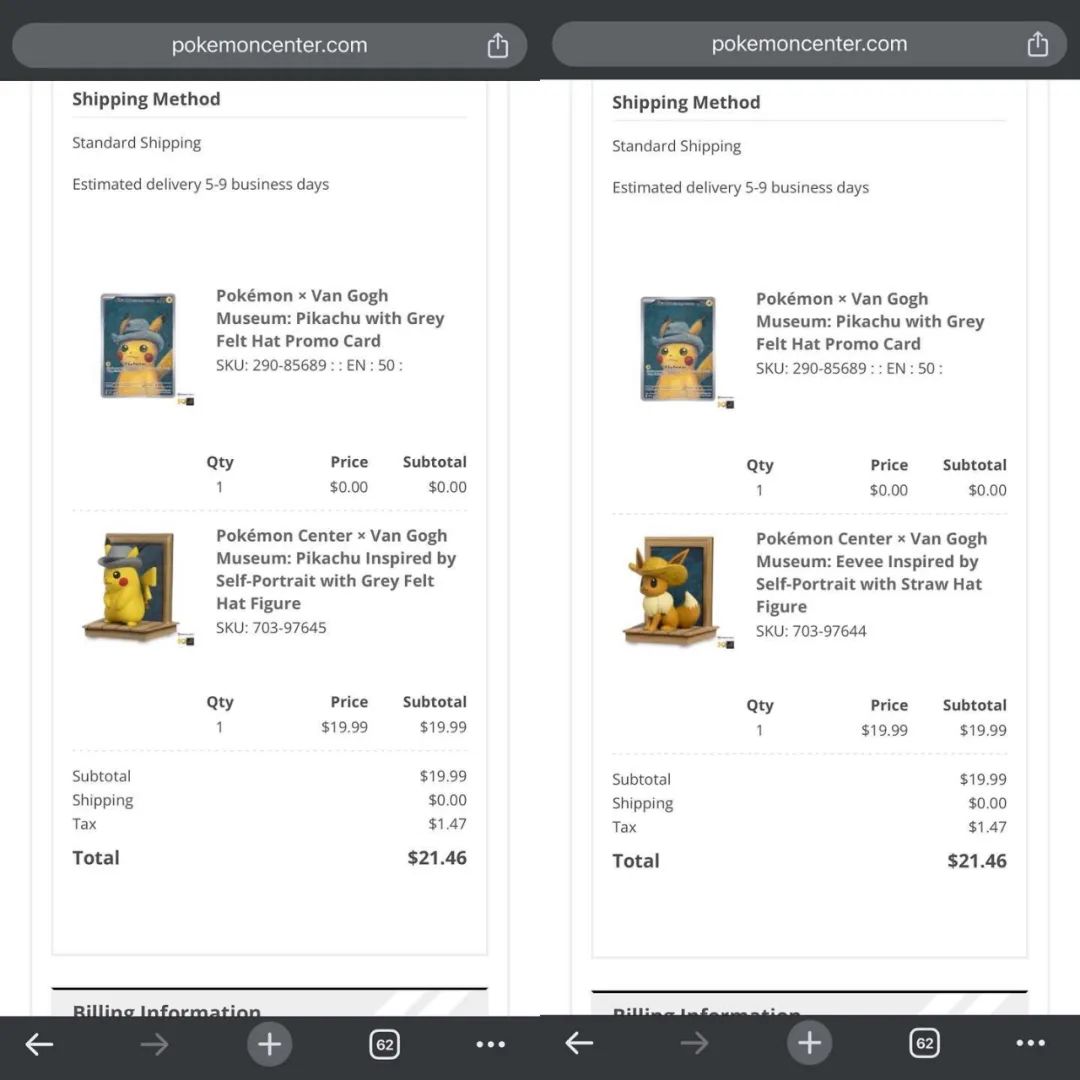
Task: Open the Pikachu Promo Card title in left screenshot
Action: click(331, 318)
